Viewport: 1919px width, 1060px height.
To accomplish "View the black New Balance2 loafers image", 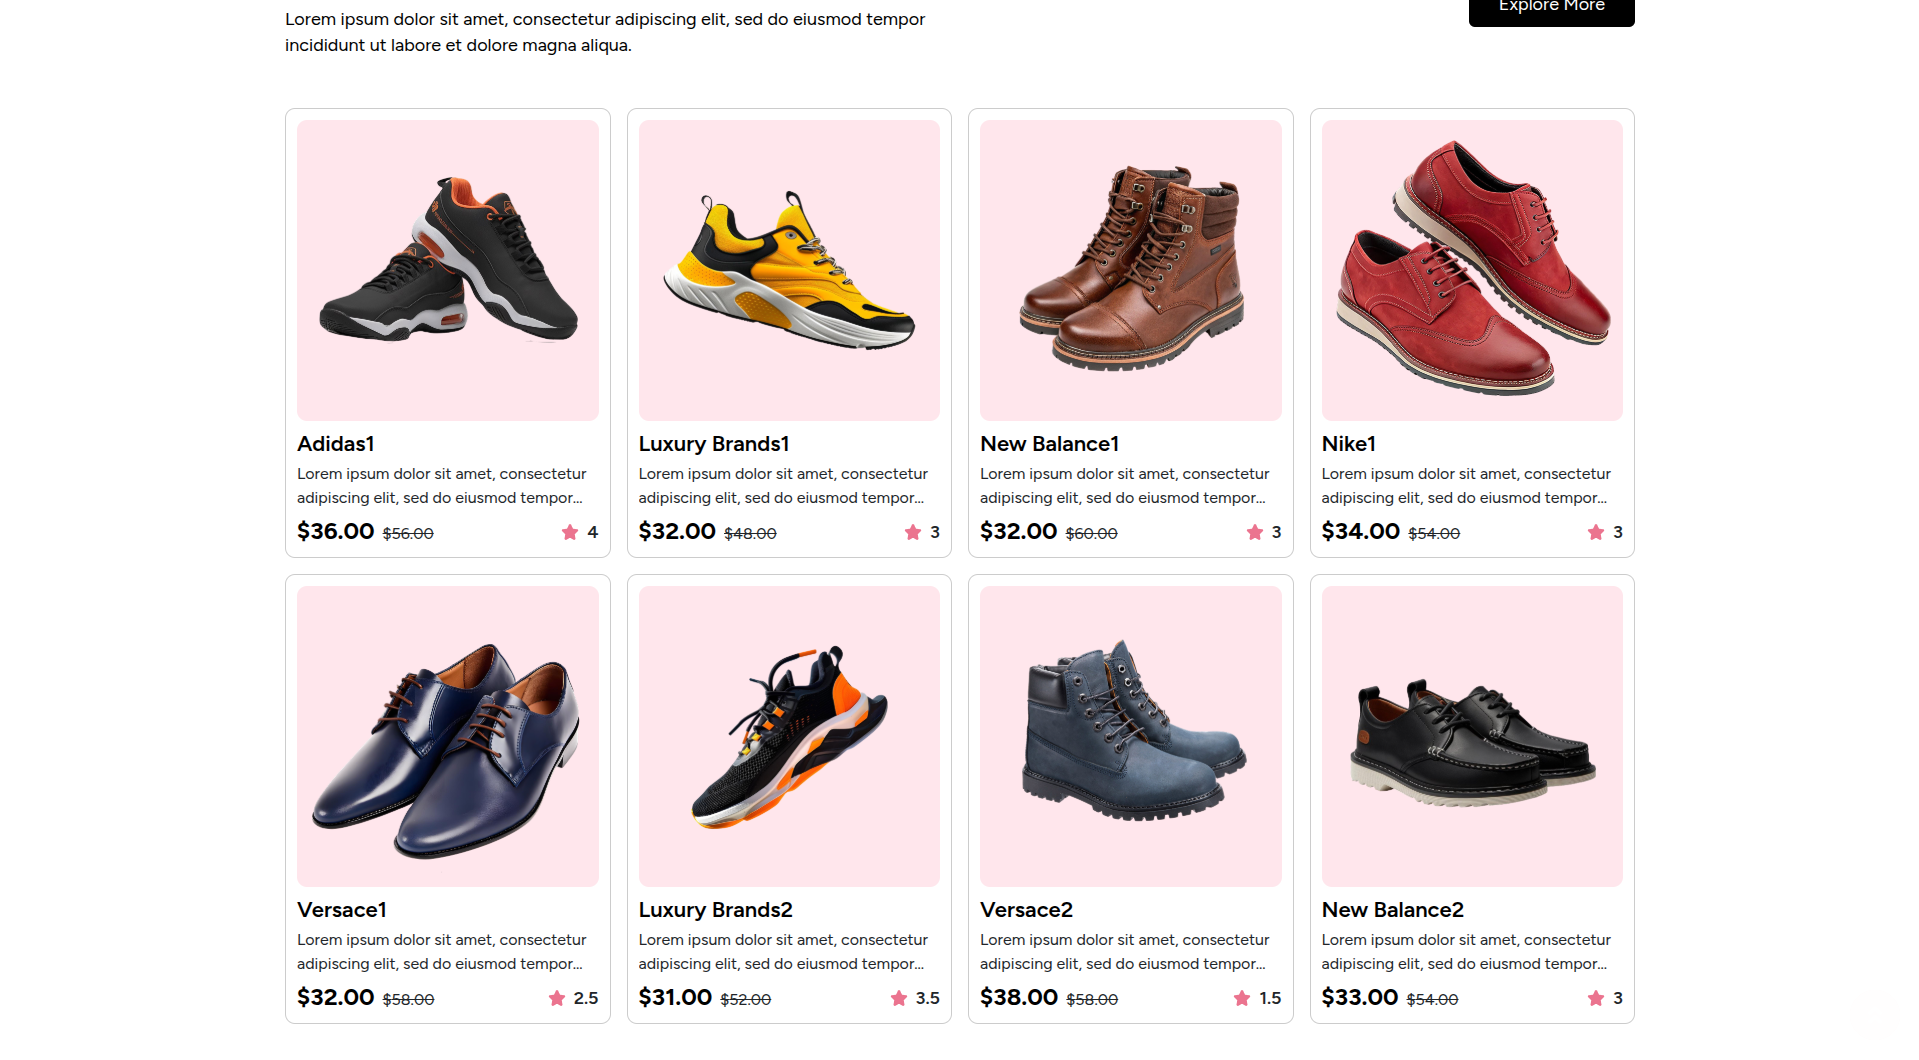I will (1472, 736).
